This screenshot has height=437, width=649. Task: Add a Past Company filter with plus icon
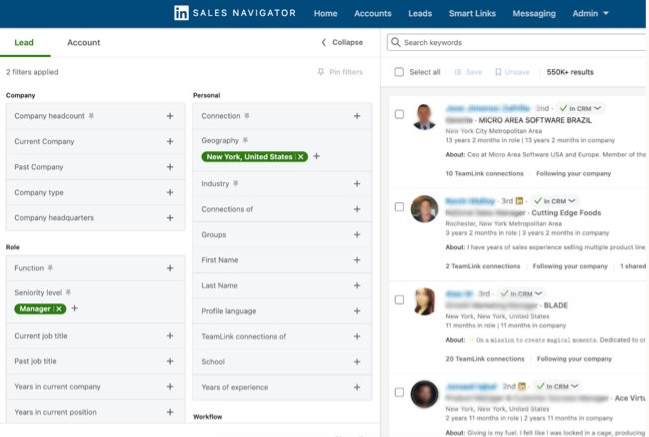170,167
